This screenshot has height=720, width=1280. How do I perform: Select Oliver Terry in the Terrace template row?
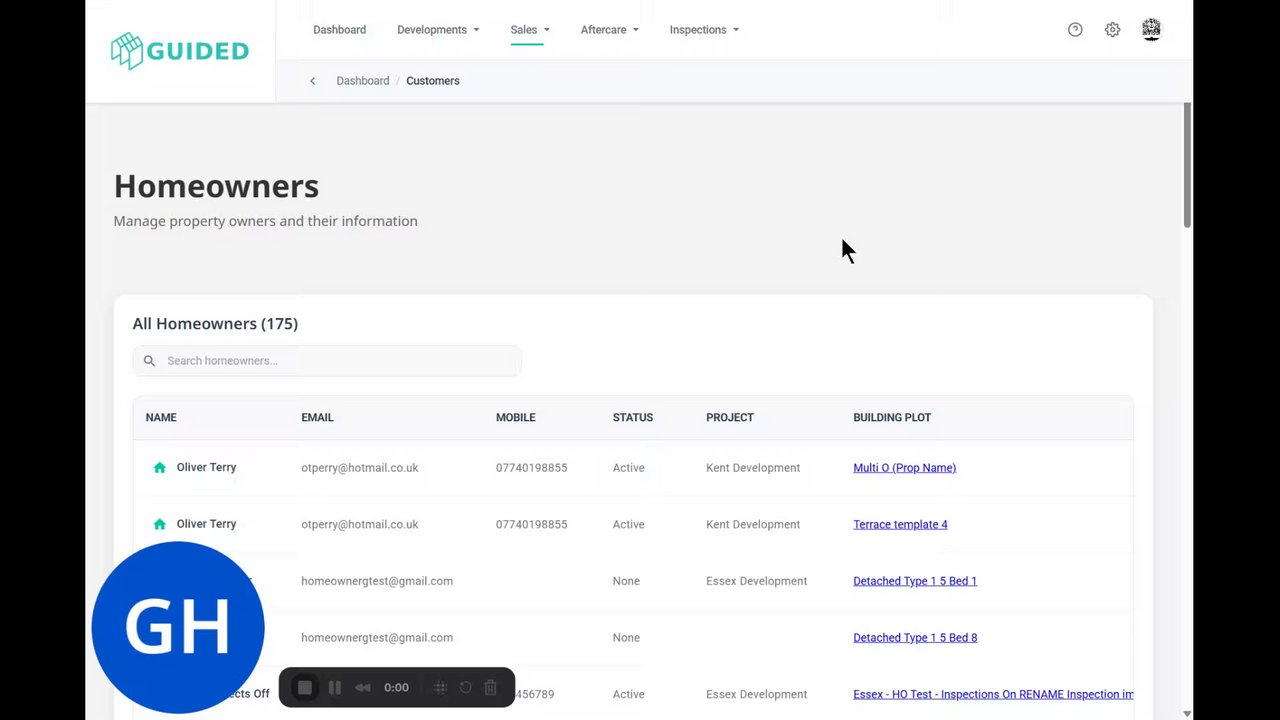206,524
